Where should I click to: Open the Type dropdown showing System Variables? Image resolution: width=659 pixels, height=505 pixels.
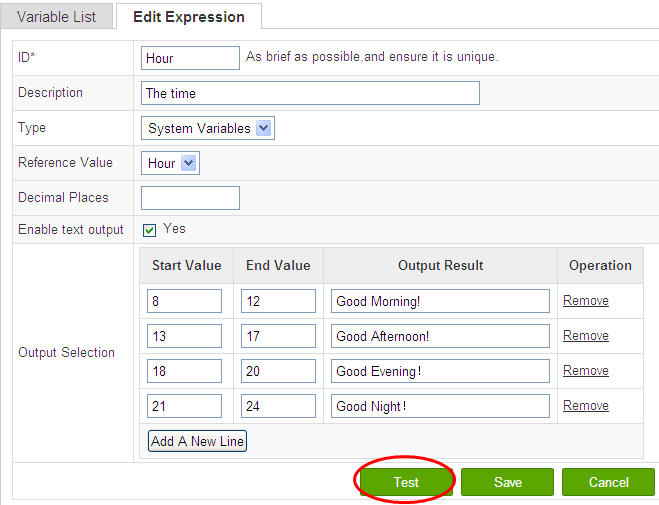(208, 128)
